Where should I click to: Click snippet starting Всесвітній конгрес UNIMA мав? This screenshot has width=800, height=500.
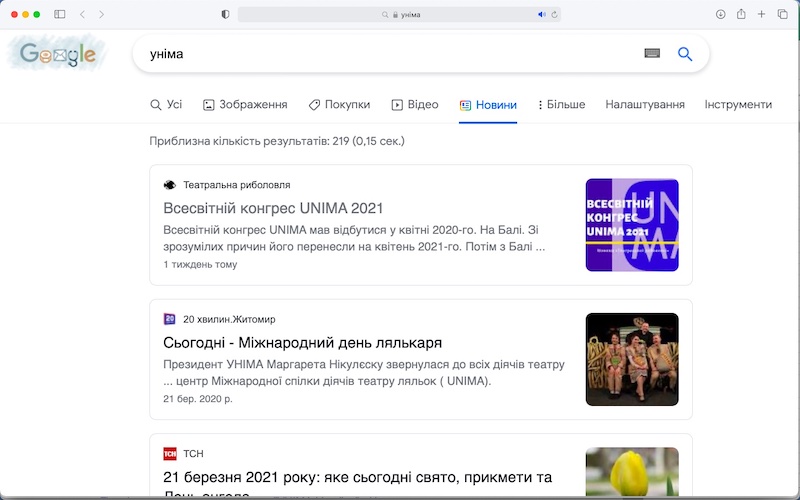(354, 238)
